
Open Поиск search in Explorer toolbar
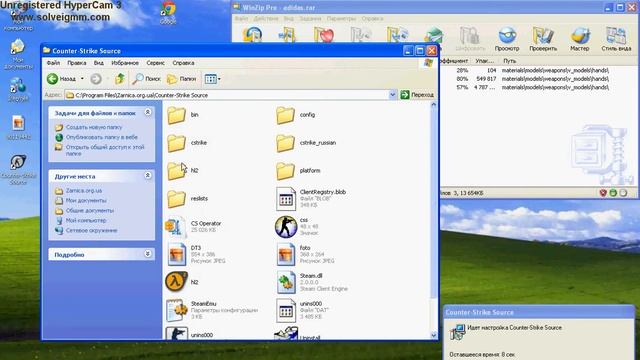[146, 79]
